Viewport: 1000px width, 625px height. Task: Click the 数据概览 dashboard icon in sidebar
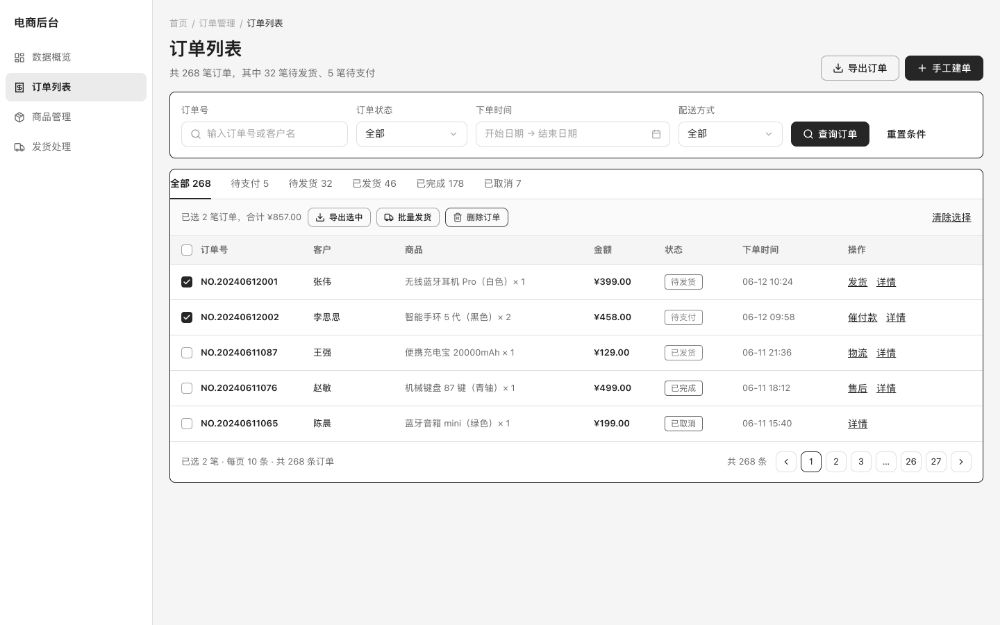tap(19, 57)
